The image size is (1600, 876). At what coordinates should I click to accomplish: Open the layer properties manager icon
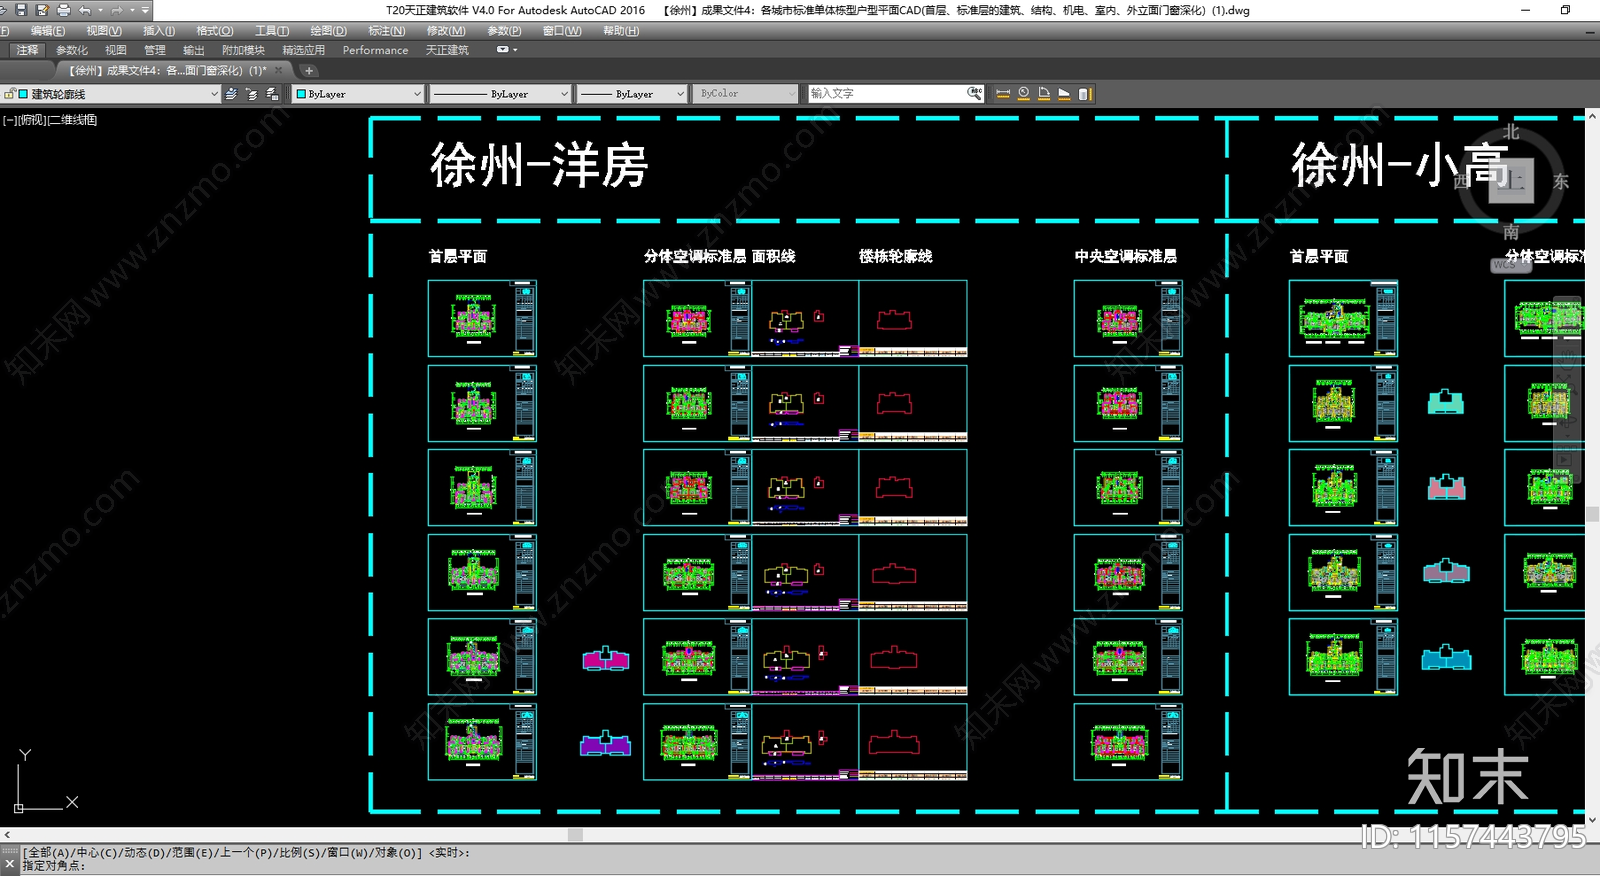(231, 94)
